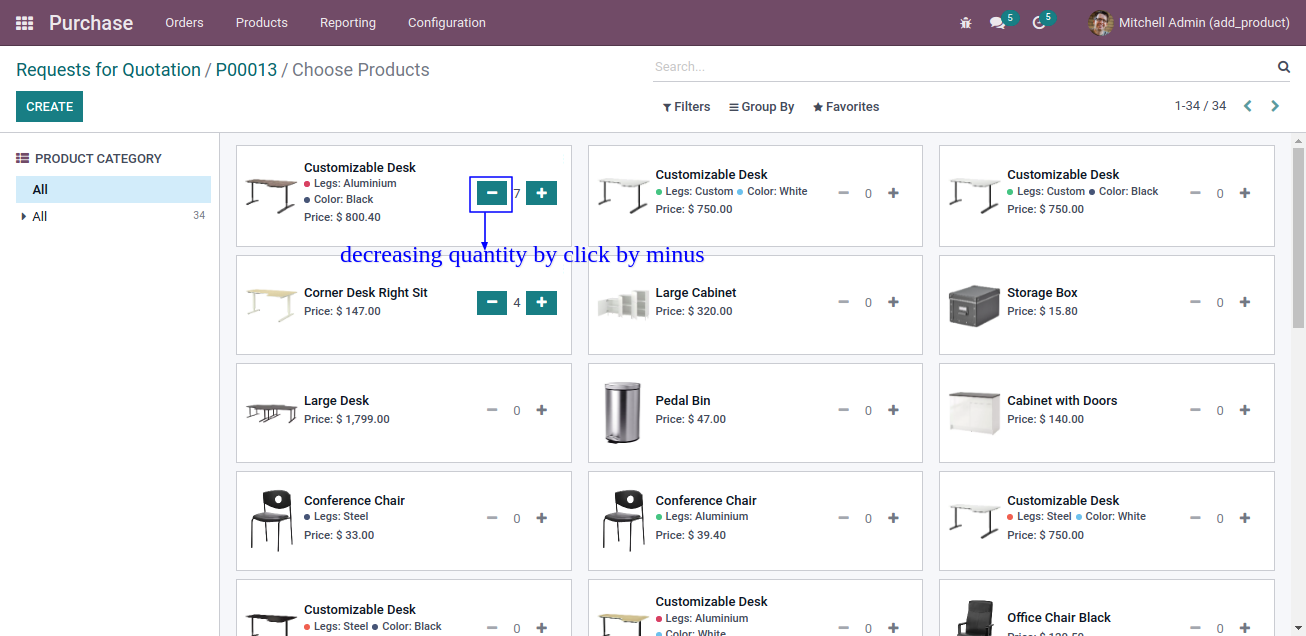The height and width of the screenshot is (636, 1306).
Task: Click plus on the Large Cabinet card
Action: tap(893, 302)
